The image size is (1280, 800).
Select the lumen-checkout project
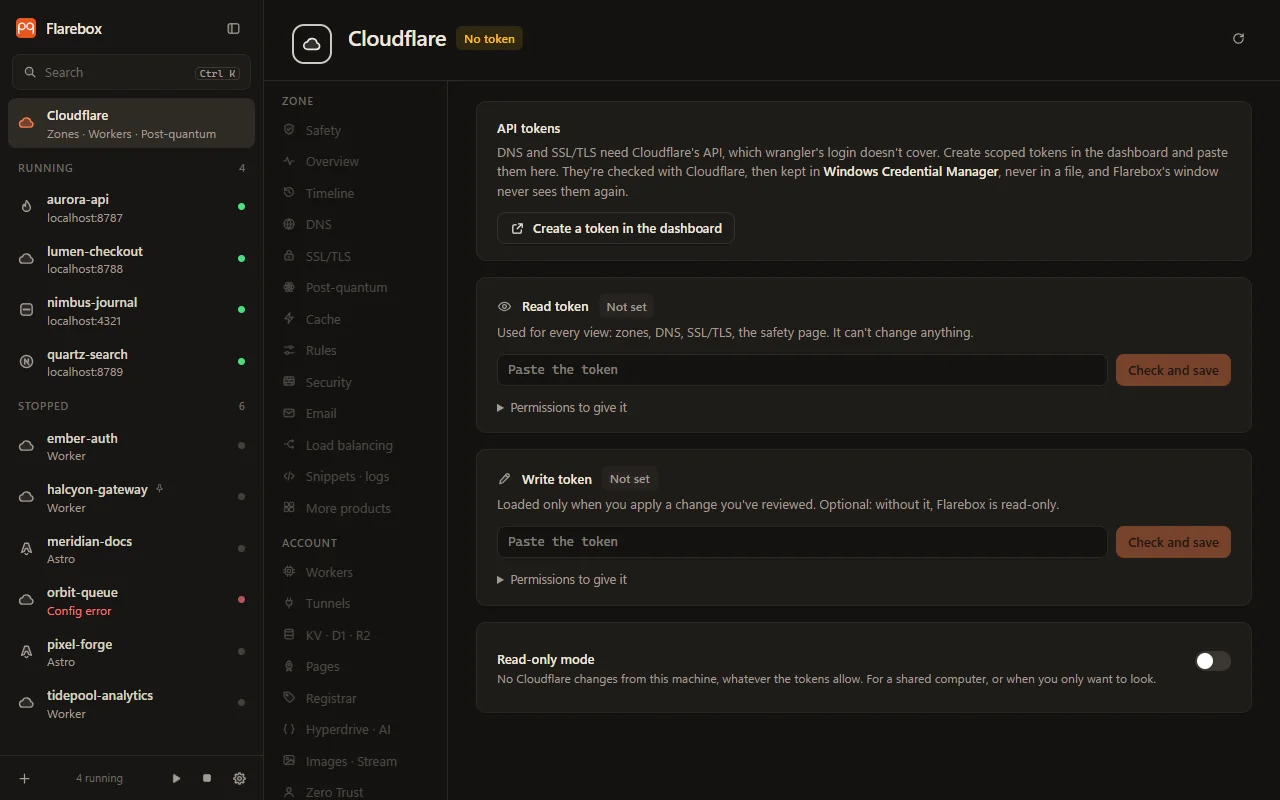point(131,259)
